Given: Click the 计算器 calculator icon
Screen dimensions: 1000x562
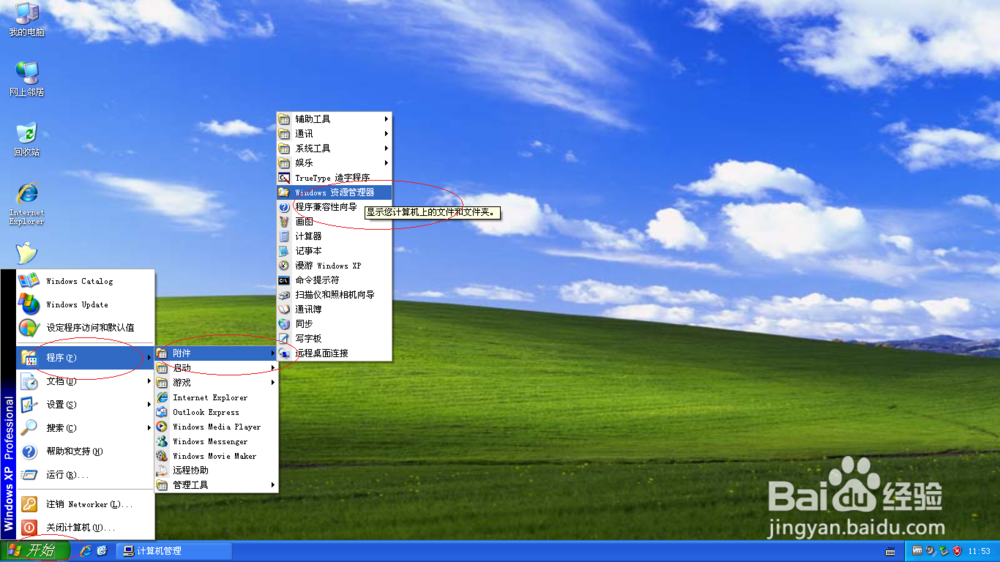Looking at the screenshot, I should [x=284, y=236].
